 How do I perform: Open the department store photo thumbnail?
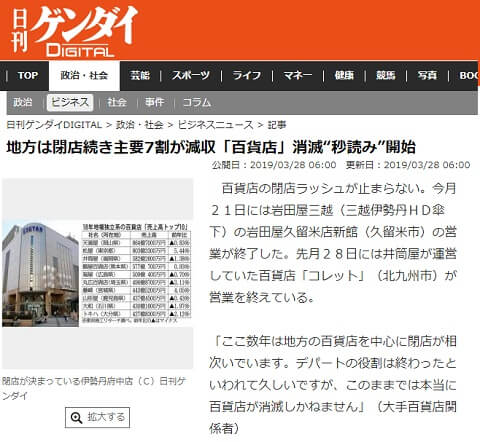click(97, 274)
